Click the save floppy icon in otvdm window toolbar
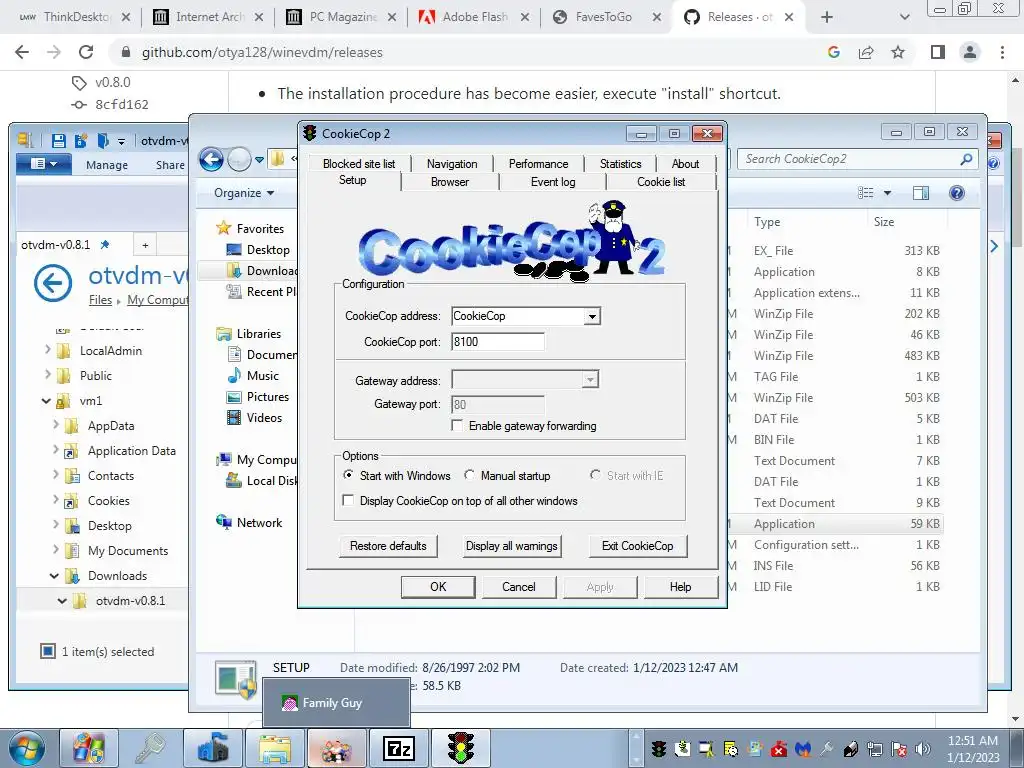Image resolution: width=1024 pixels, height=768 pixels. coord(59,140)
